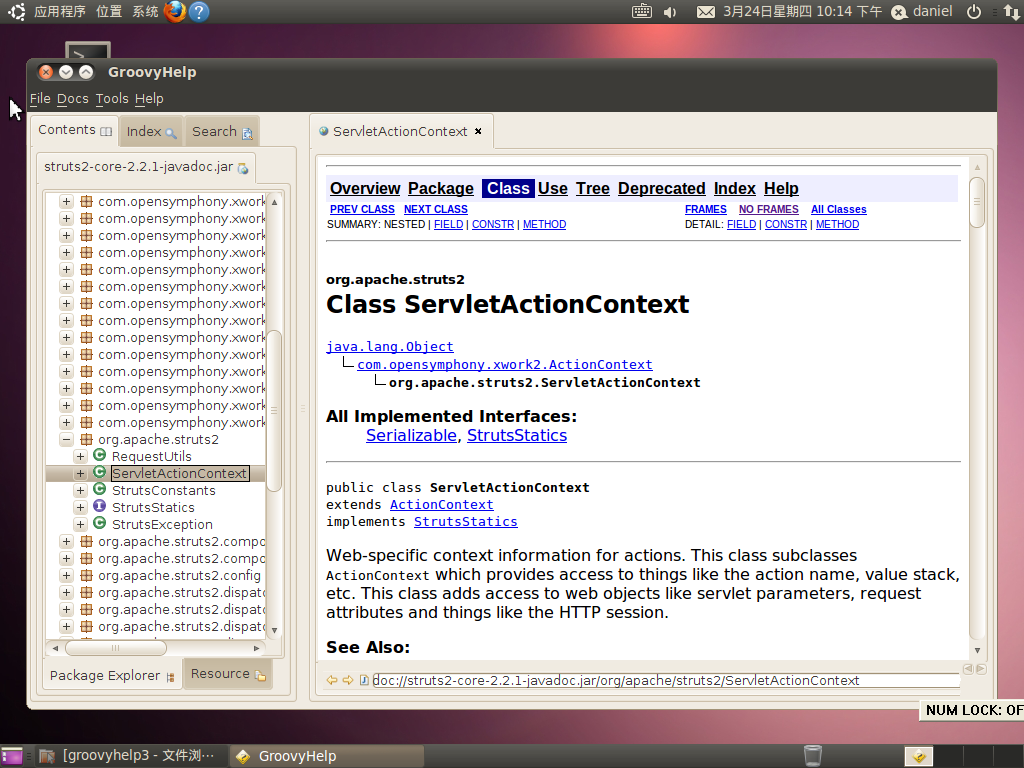Select the class icon next to ServletActionContext
The width and height of the screenshot is (1024, 768).
99,473
